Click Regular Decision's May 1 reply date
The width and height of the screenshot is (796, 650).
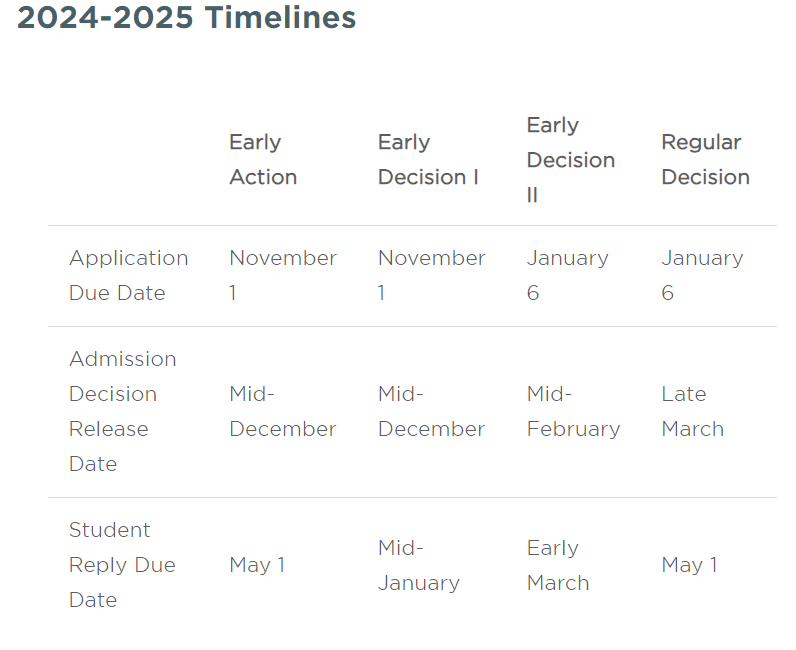(689, 565)
